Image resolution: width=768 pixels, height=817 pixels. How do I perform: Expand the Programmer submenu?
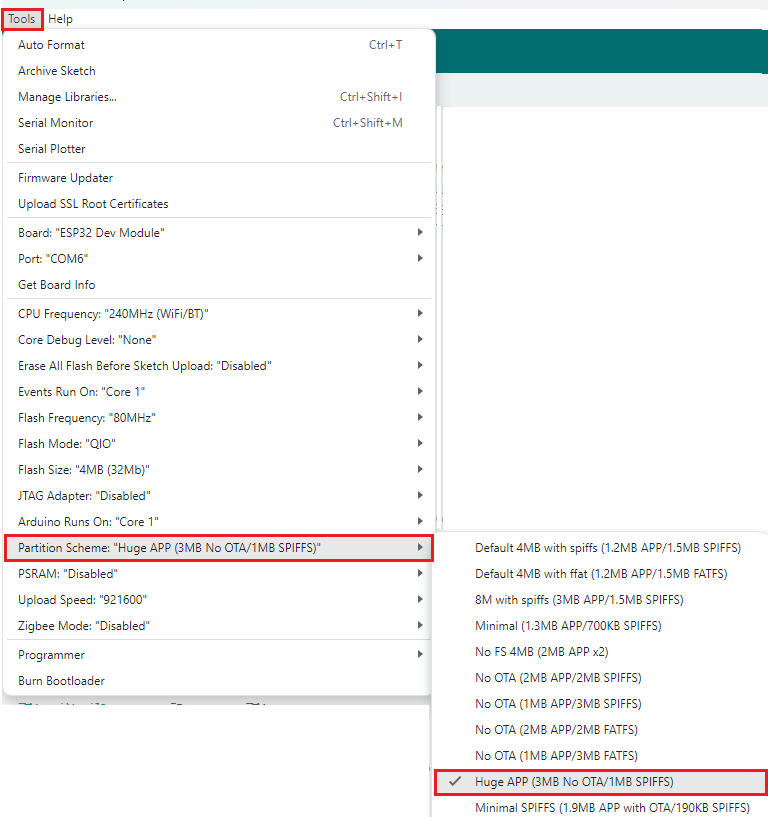click(219, 655)
